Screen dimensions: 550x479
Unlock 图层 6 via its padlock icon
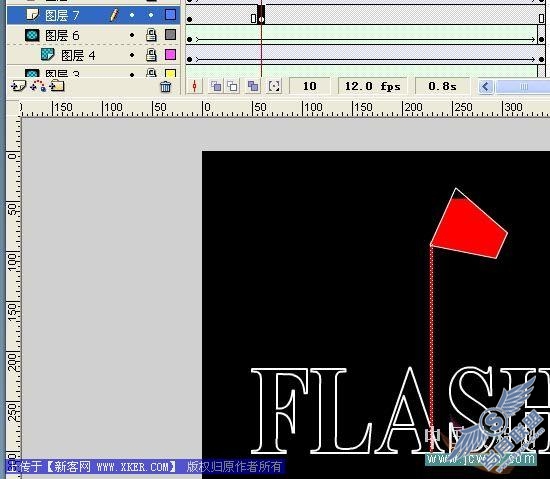pos(151,35)
